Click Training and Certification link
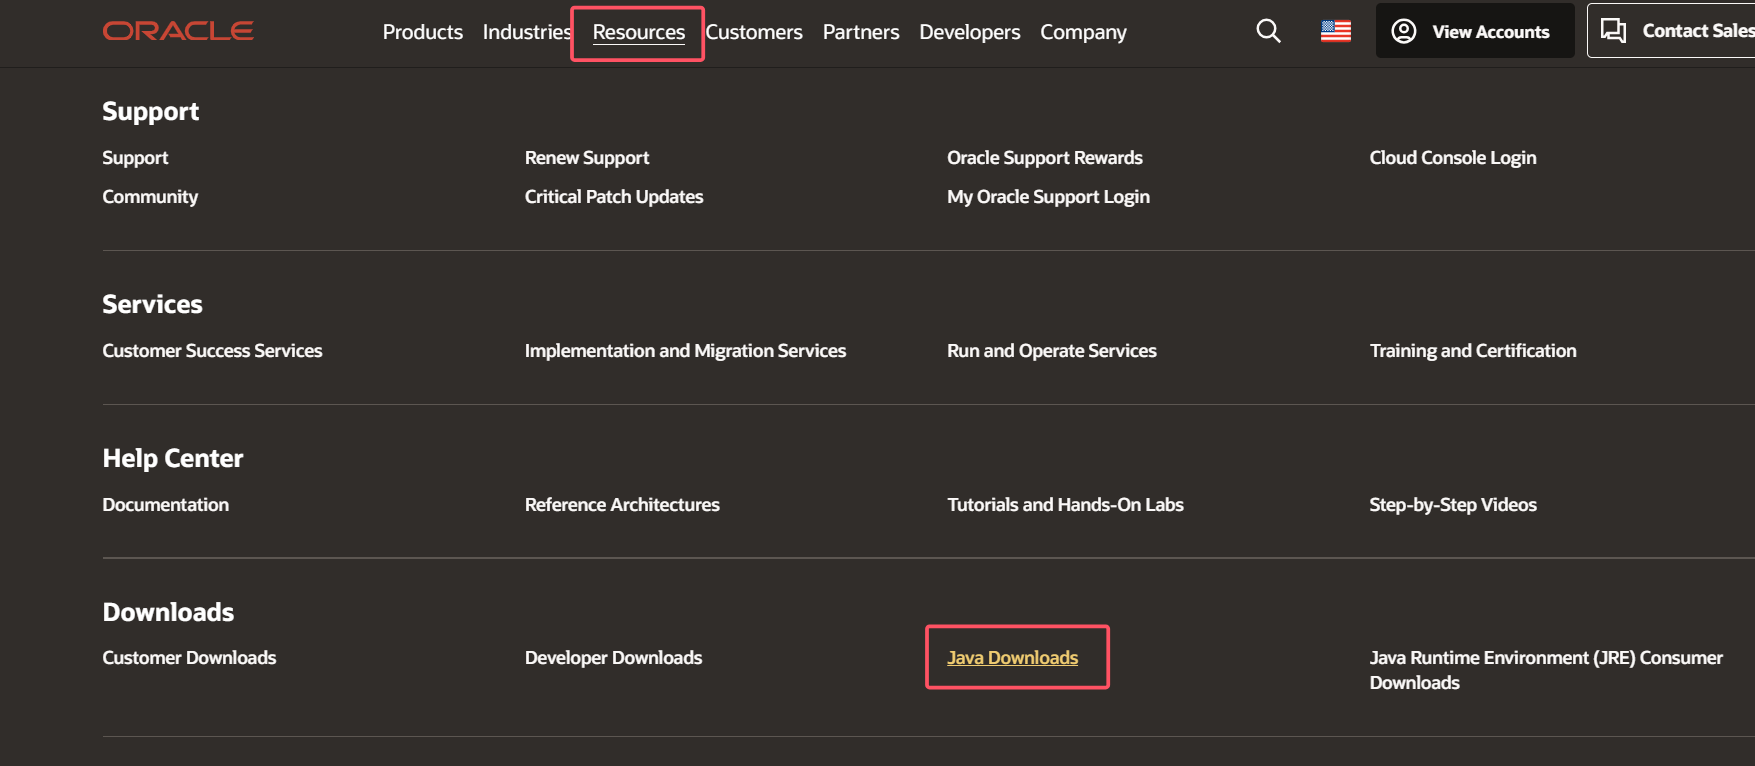 point(1473,351)
